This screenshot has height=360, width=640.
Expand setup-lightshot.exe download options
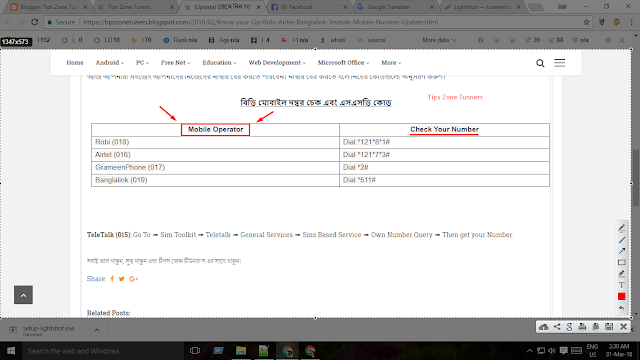[x=97, y=330]
